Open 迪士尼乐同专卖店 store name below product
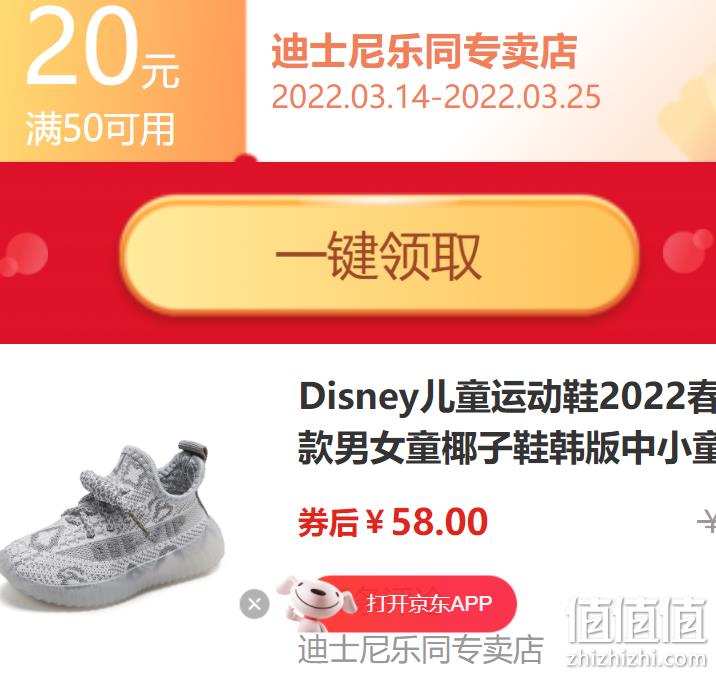The width and height of the screenshot is (716, 676). pos(421,649)
